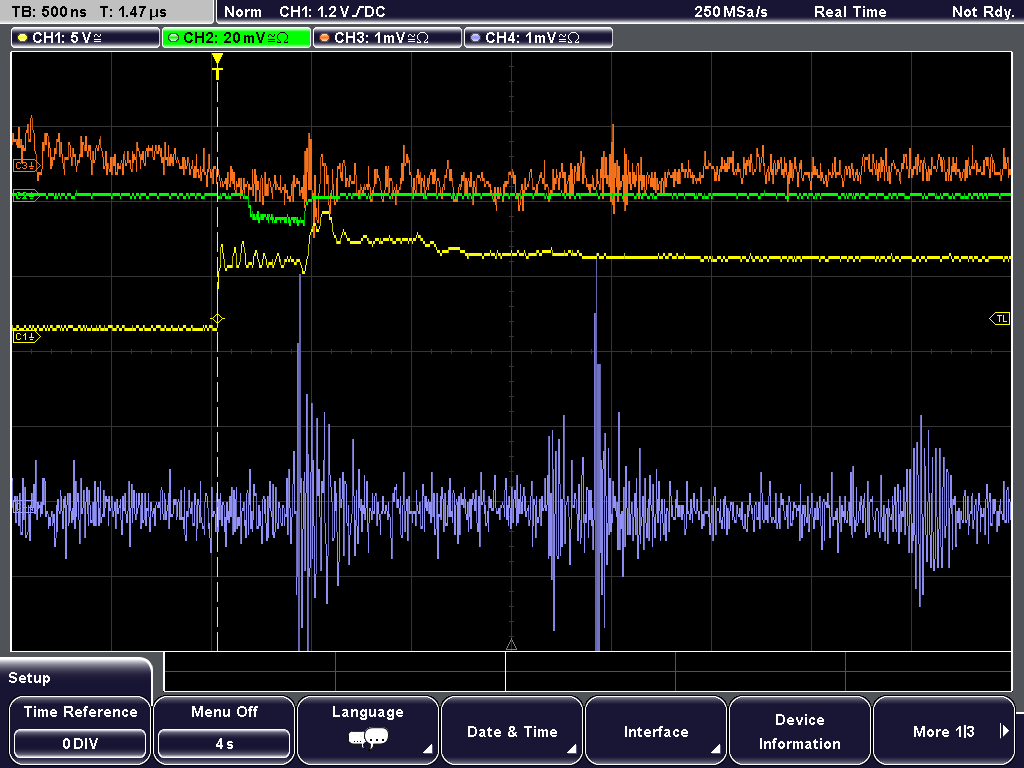The height and width of the screenshot is (768, 1024).
Task: Click the arrow icon next to More 1|3
Action: (1004, 731)
